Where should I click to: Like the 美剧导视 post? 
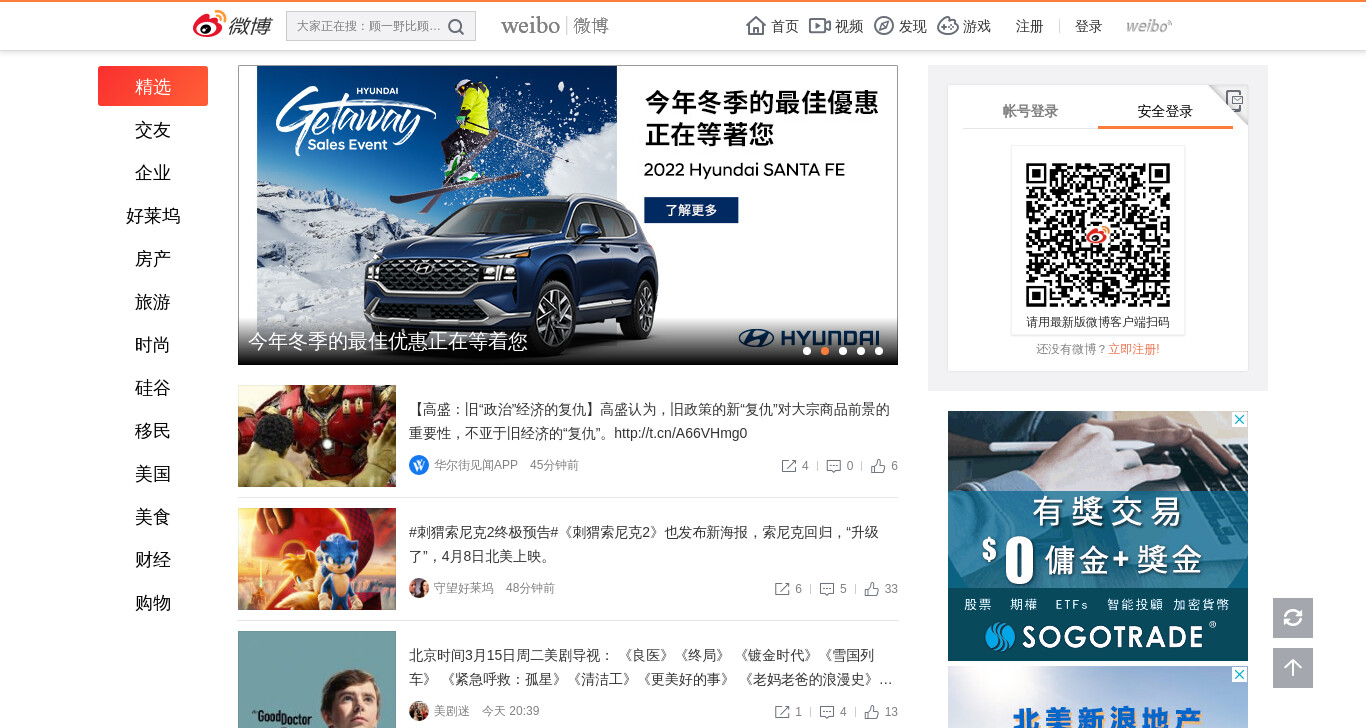[872, 712]
